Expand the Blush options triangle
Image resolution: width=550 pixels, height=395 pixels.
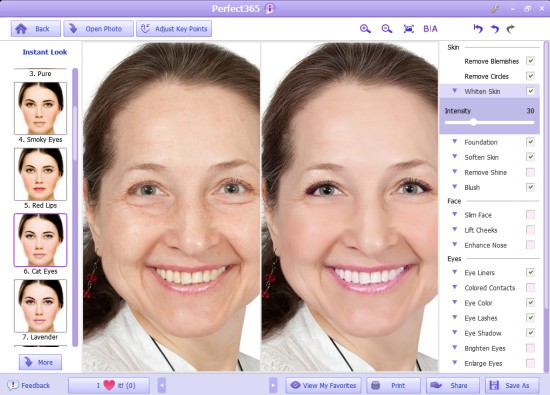[x=455, y=187]
